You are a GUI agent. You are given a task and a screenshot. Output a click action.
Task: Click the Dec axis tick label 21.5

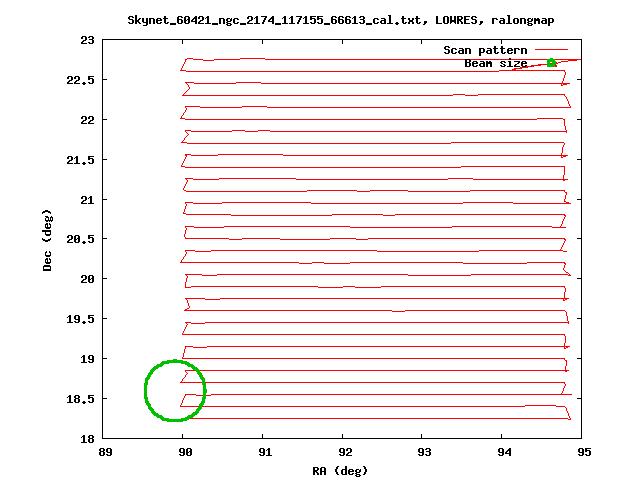[80, 160]
